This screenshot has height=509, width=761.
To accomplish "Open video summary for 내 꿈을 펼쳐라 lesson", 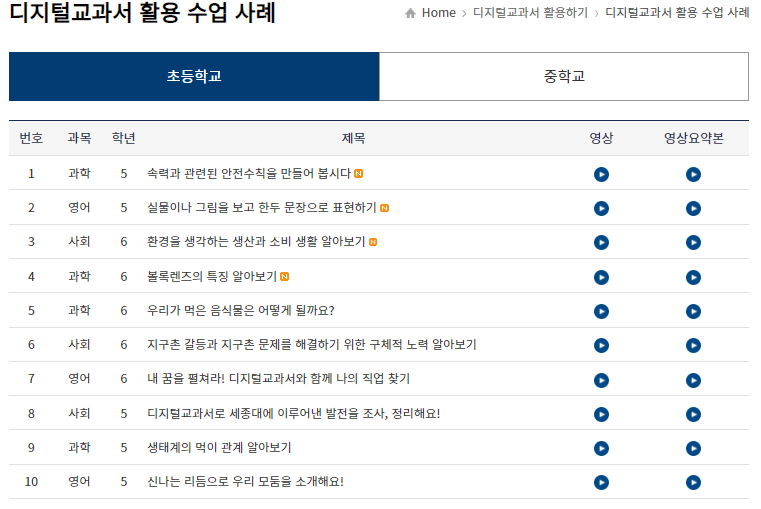I will point(693,380).
